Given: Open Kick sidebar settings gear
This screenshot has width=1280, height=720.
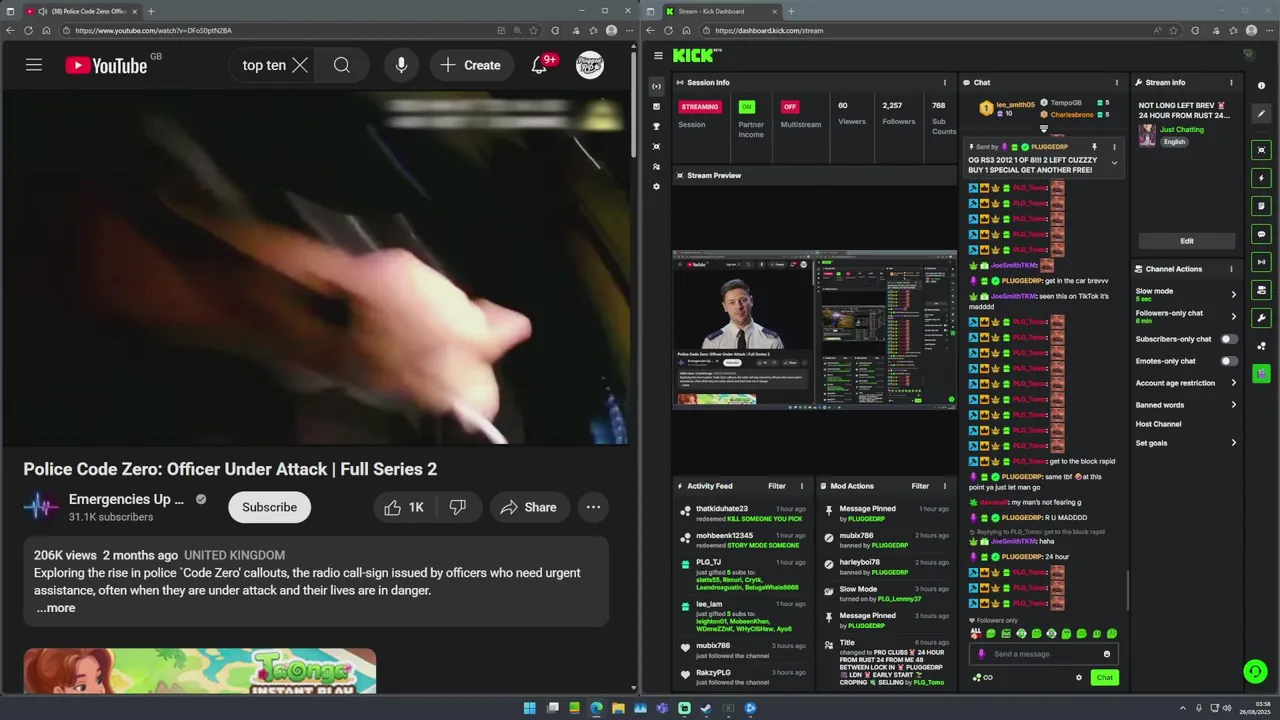Looking at the screenshot, I should (656, 186).
